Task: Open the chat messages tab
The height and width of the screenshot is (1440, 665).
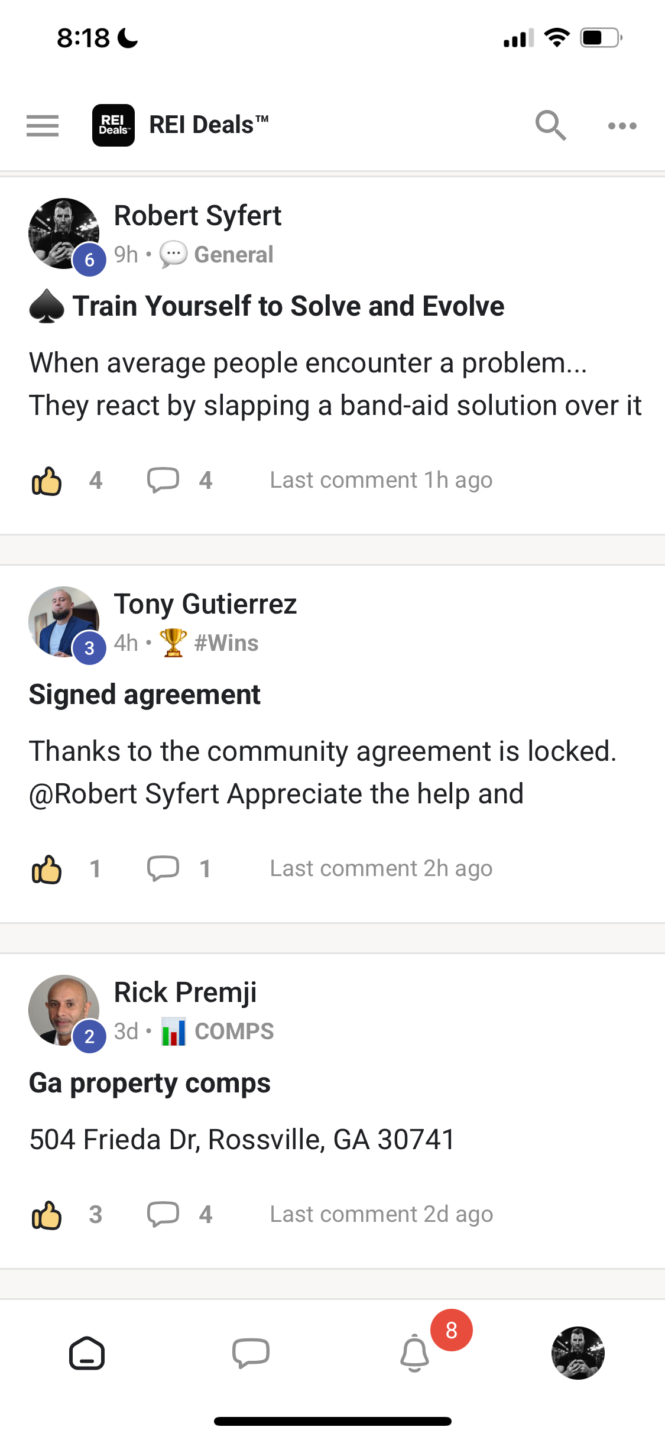Action: pos(250,1354)
